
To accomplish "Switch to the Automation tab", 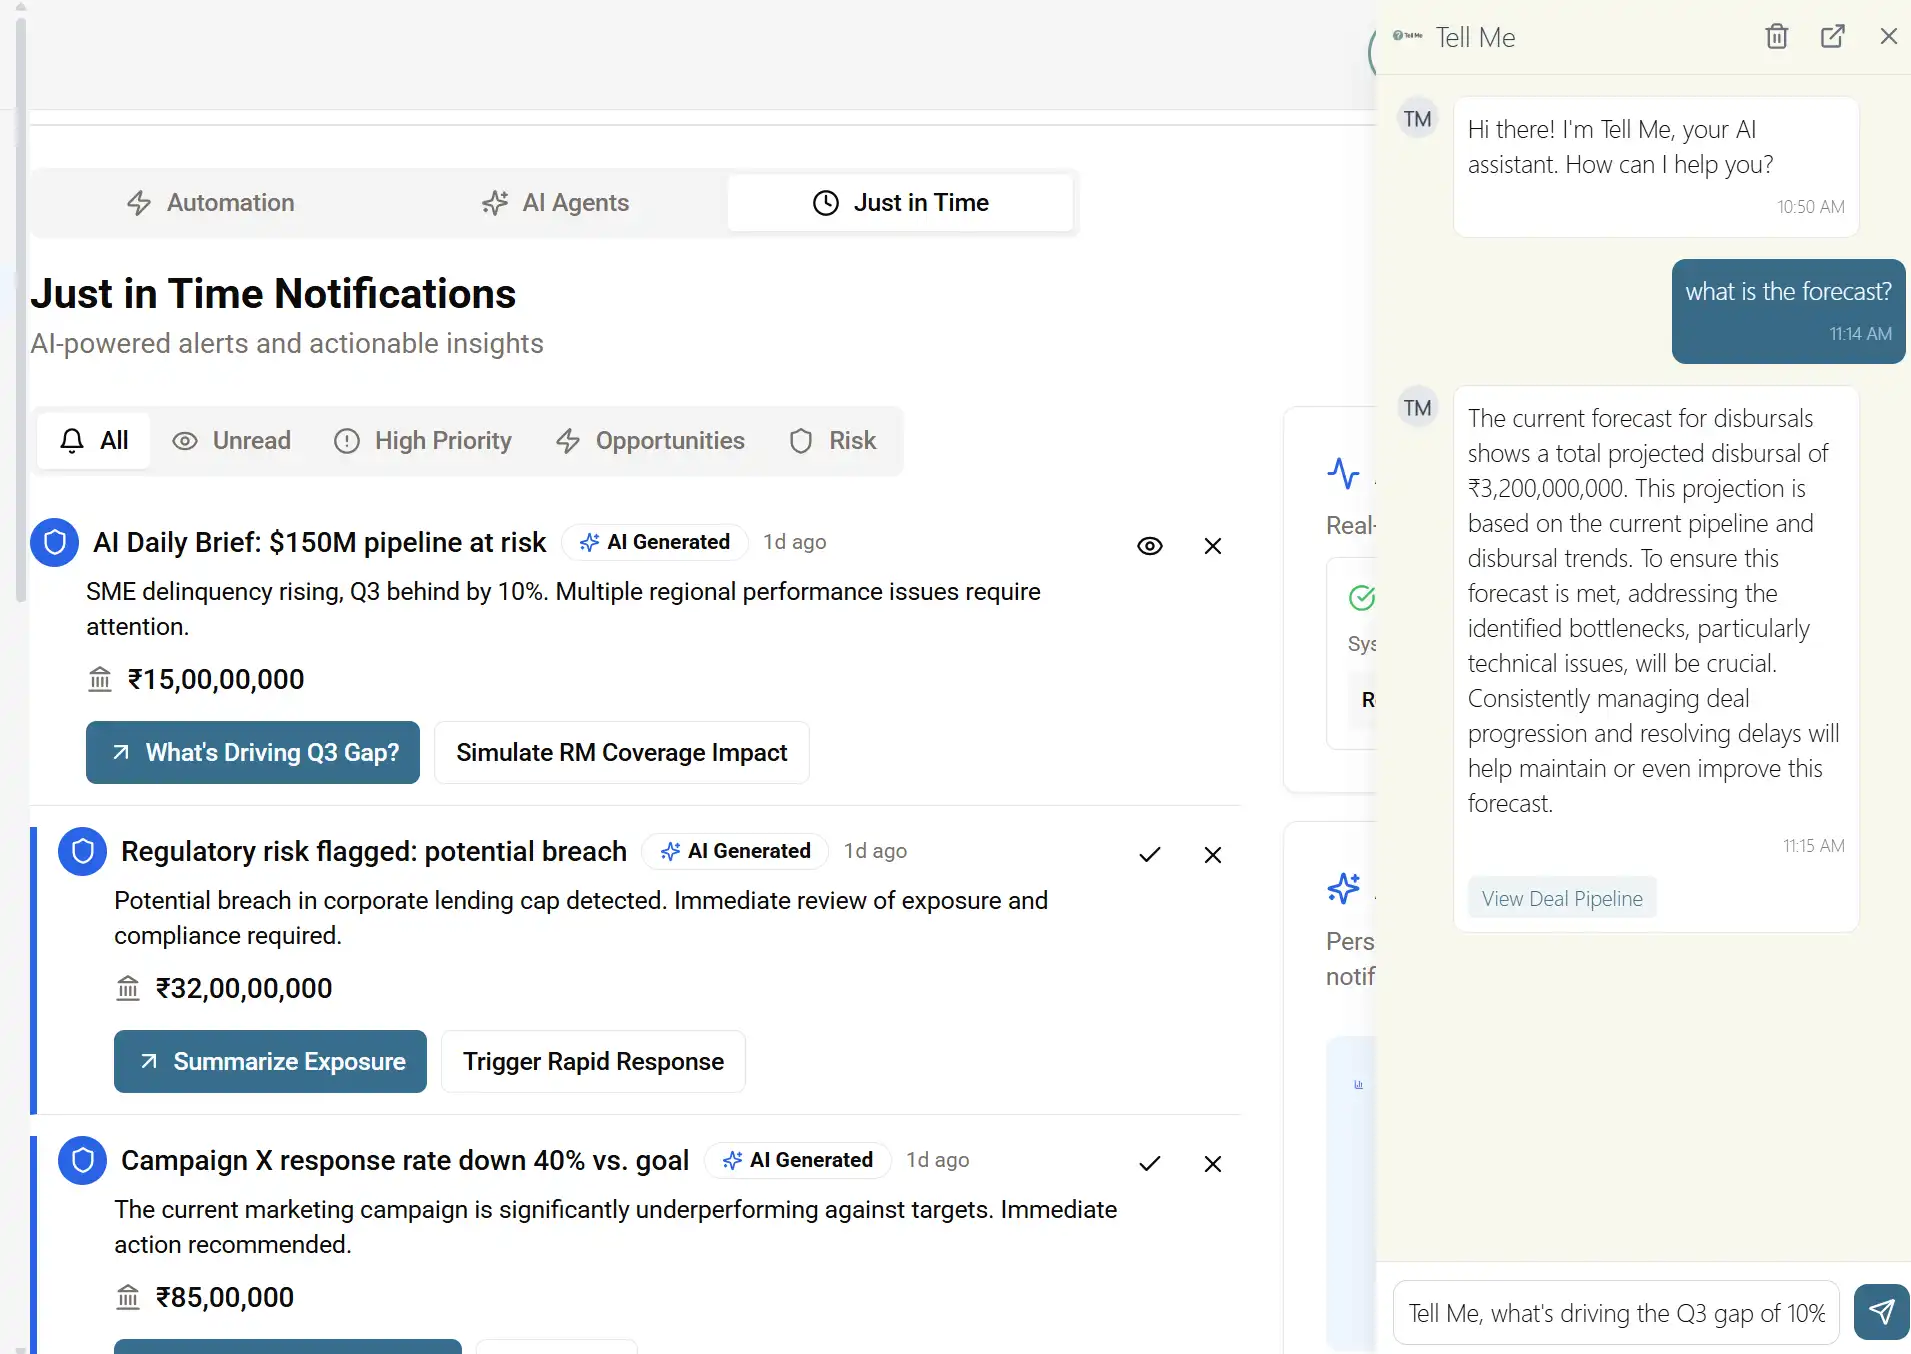I will click(211, 203).
